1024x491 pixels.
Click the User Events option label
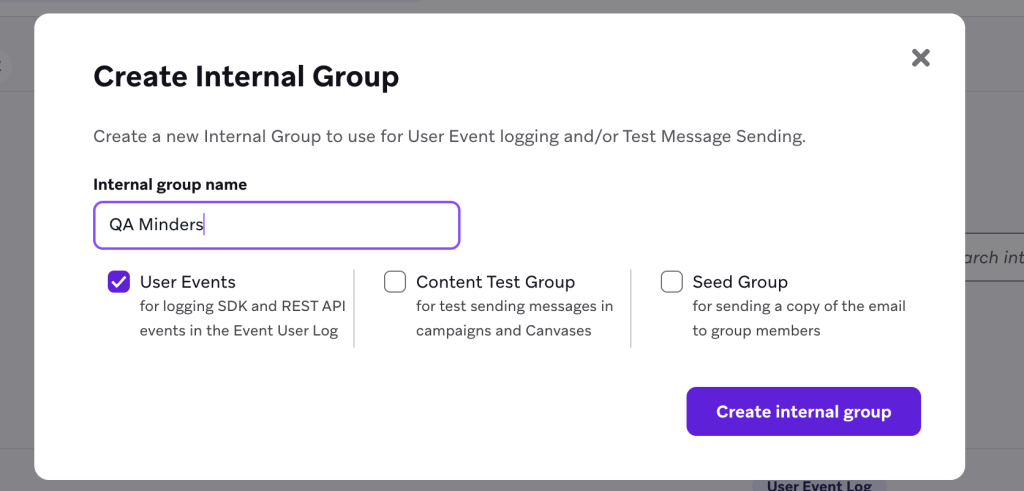pos(188,282)
